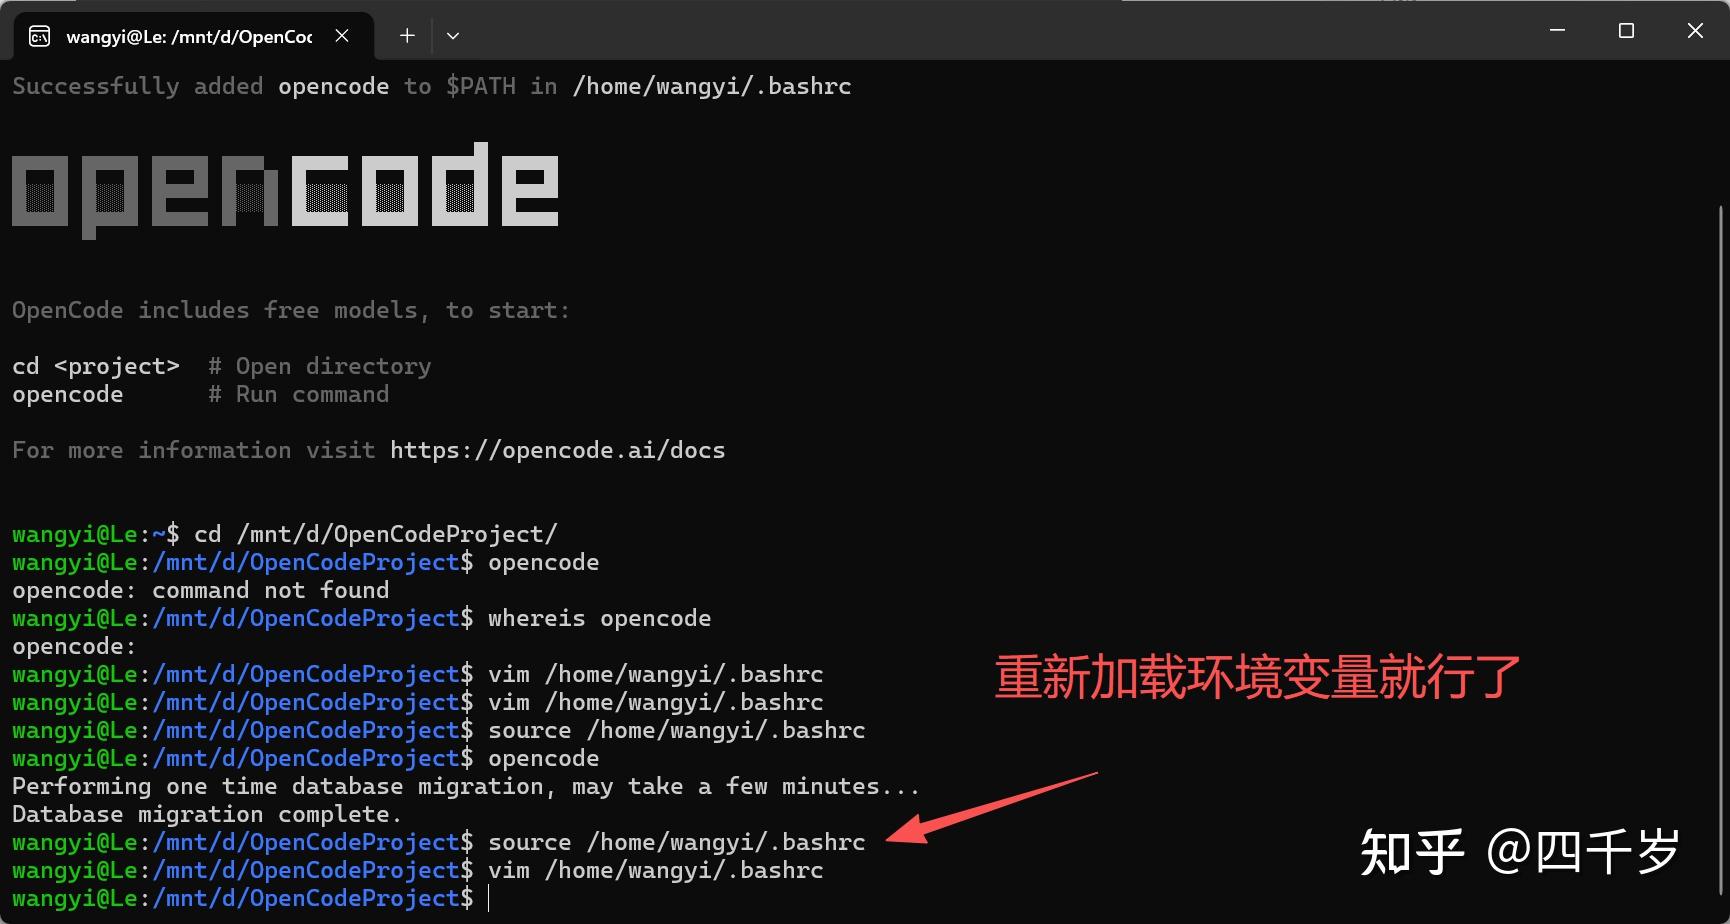Click the 'cd <project>' instruction line
Viewport: 1730px width, 924px height.
[221, 366]
